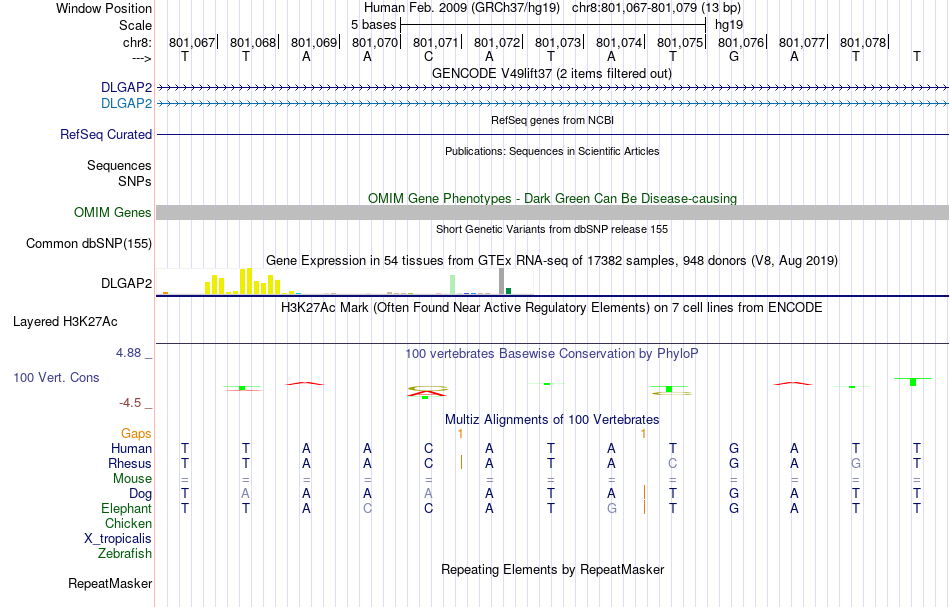Click the 5 bases scale bar
The width and height of the screenshot is (950, 607).
tap(553, 25)
